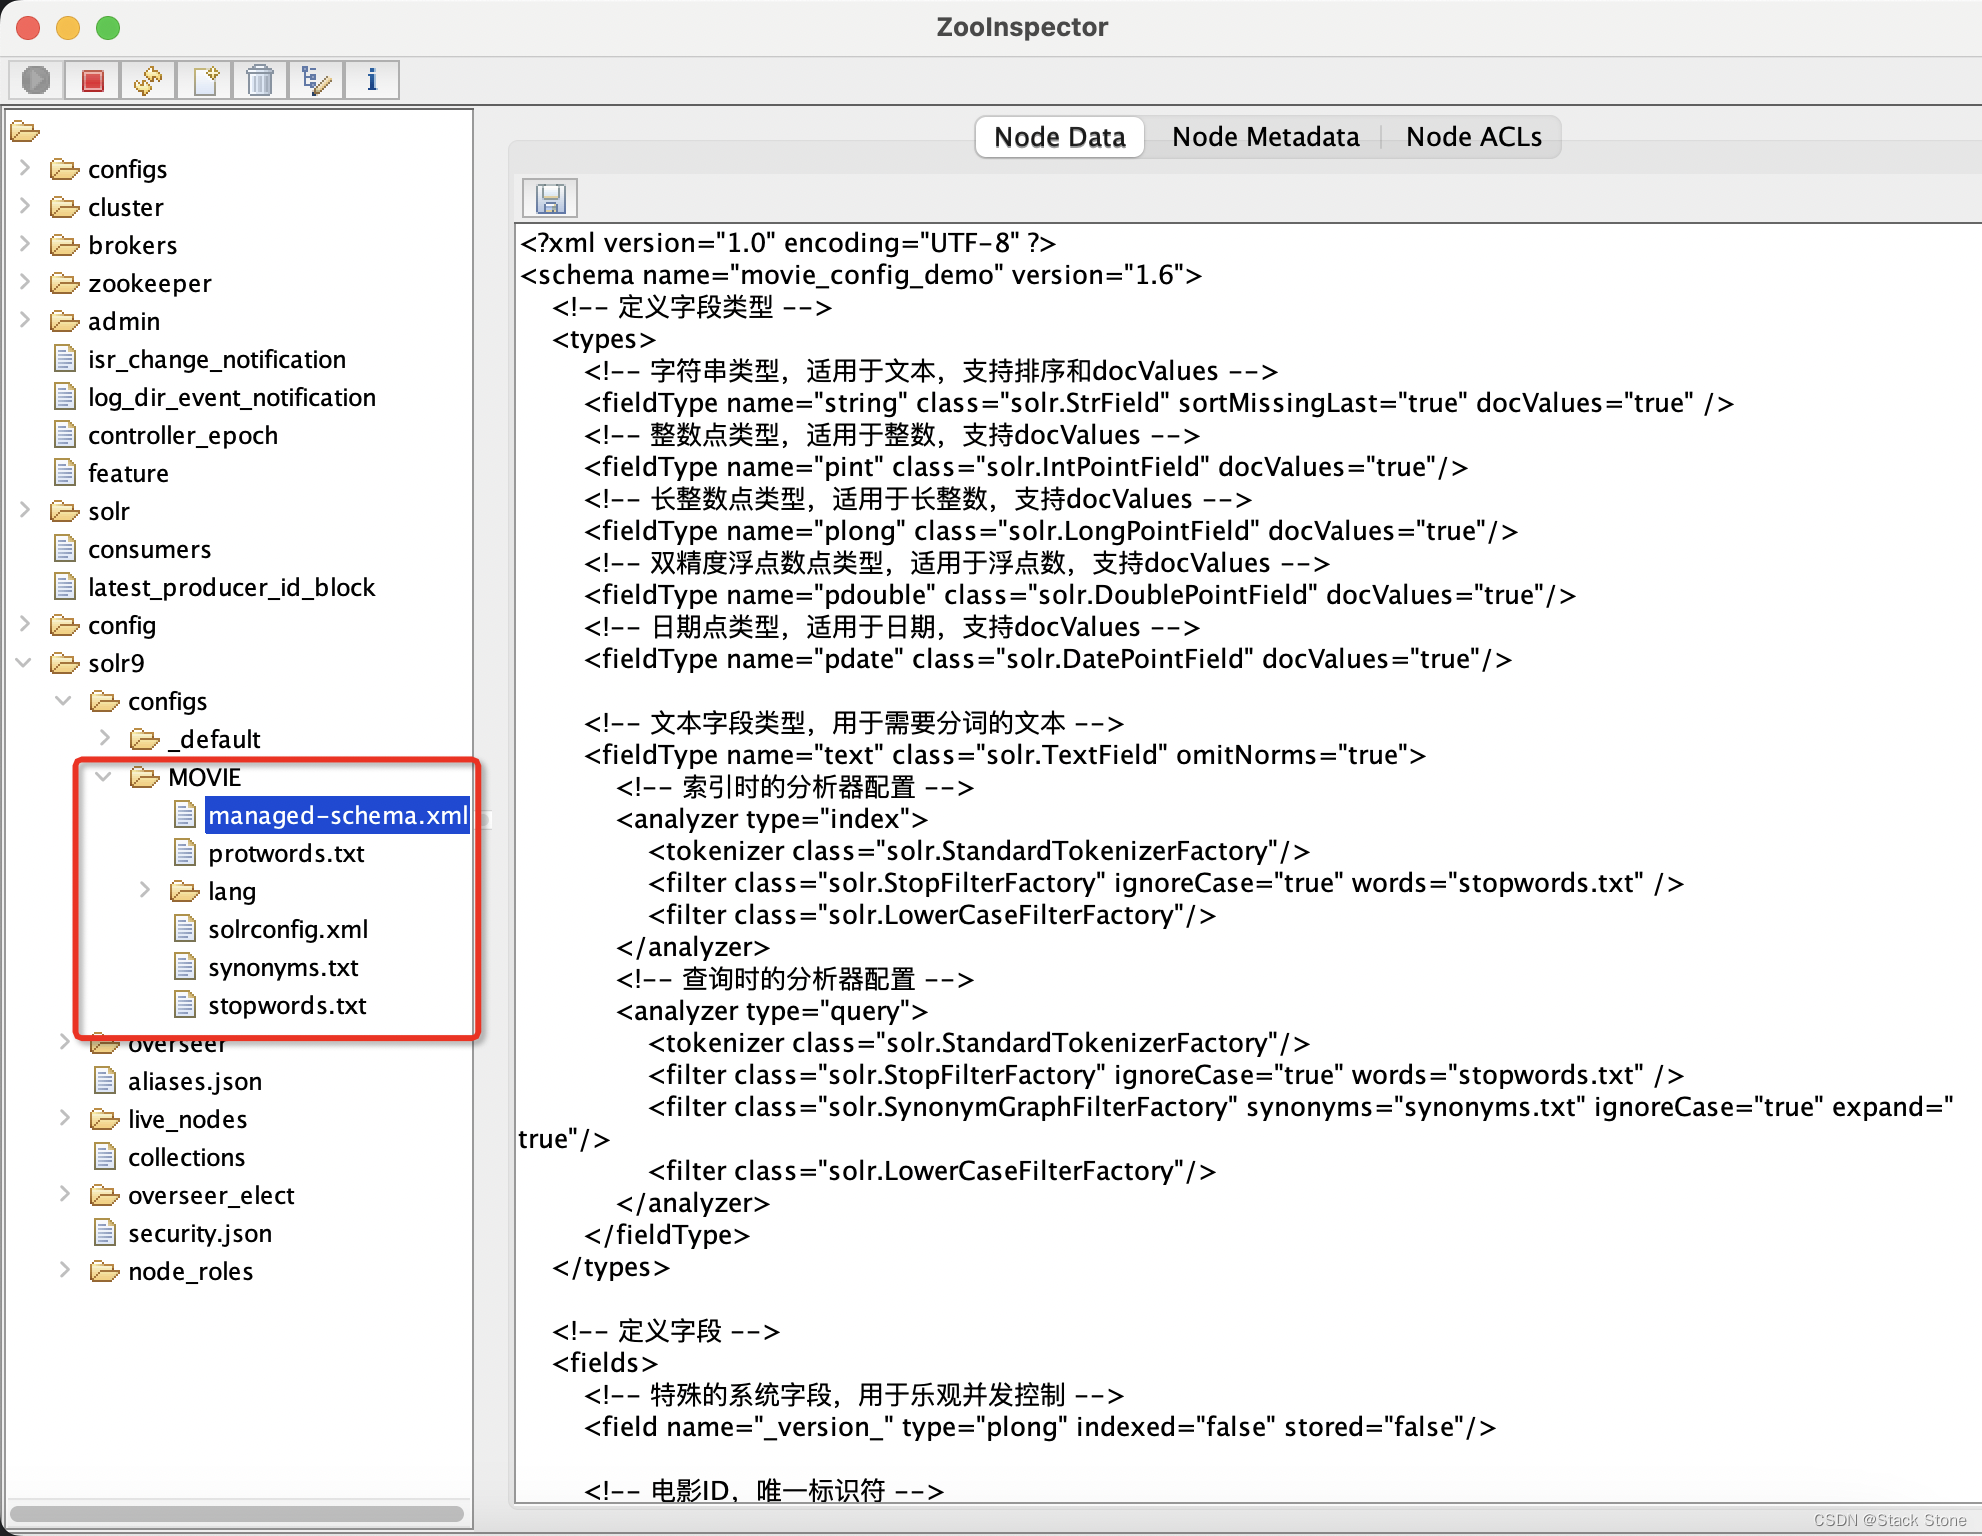Click the Change Node Viewers icon
Viewport: 1982px width, 1536px height.
pyautogui.click(x=316, y=80)
